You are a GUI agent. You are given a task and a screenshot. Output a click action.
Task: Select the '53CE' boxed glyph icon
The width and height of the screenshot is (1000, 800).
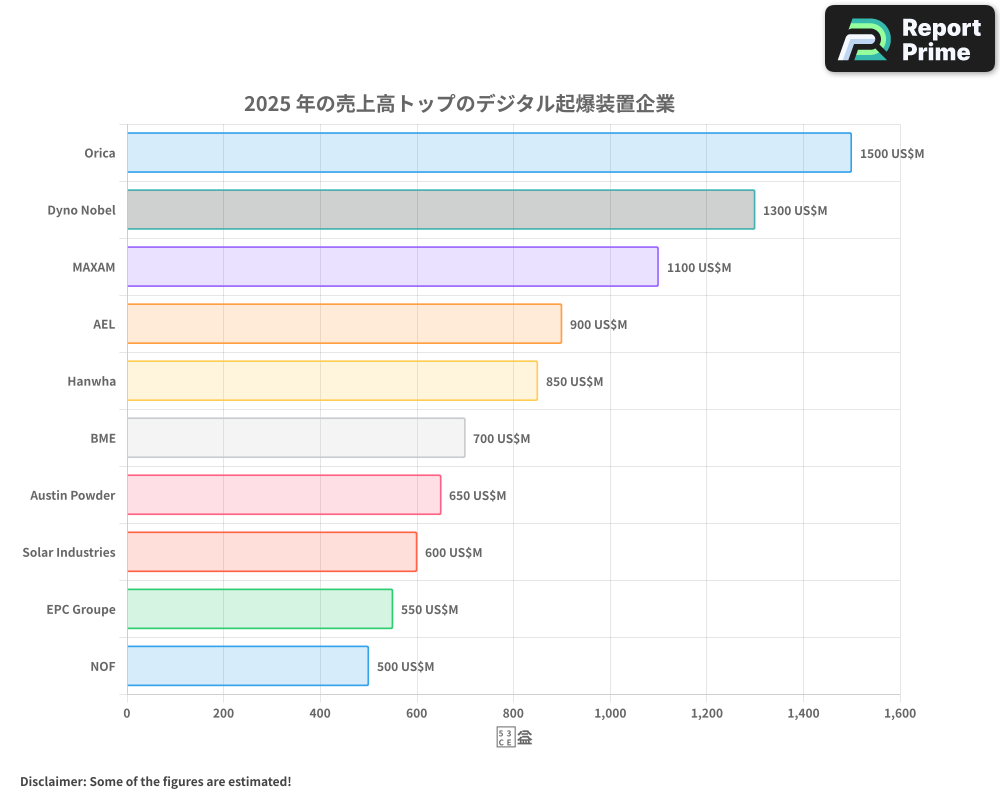pyautogui.click(x=504, y=735)
